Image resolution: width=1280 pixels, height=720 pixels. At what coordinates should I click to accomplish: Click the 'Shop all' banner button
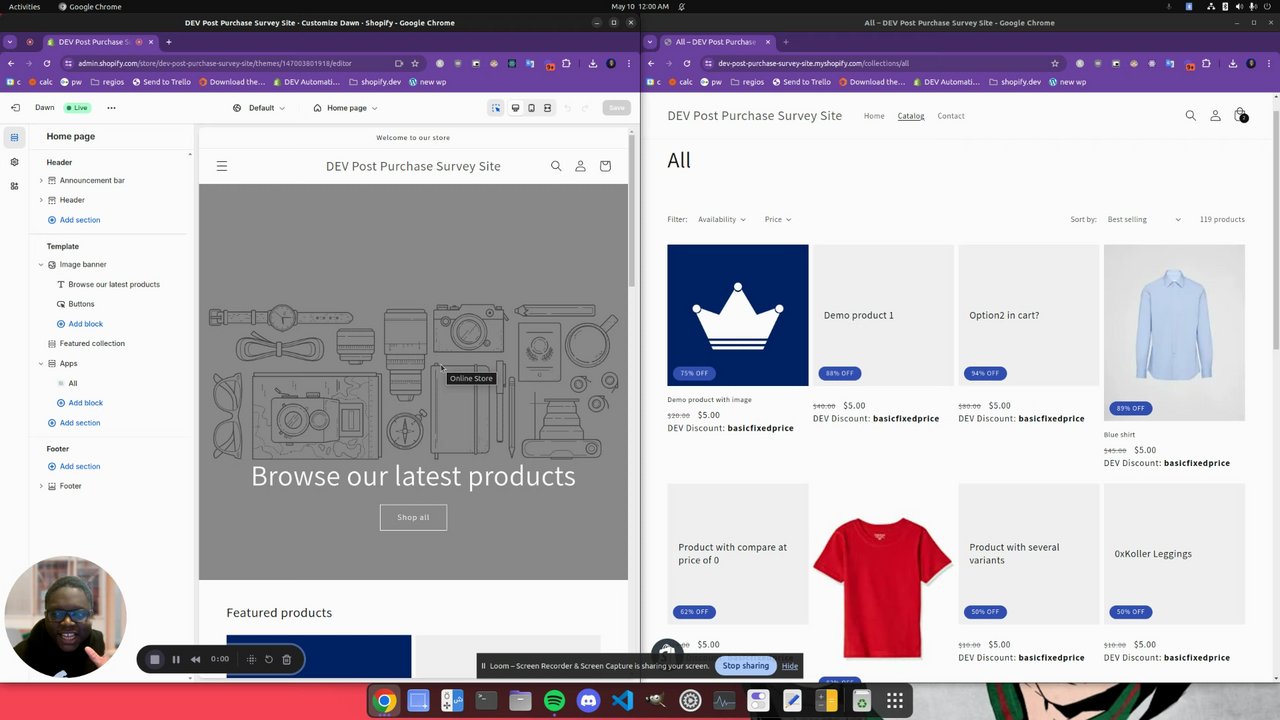[413, 517]
